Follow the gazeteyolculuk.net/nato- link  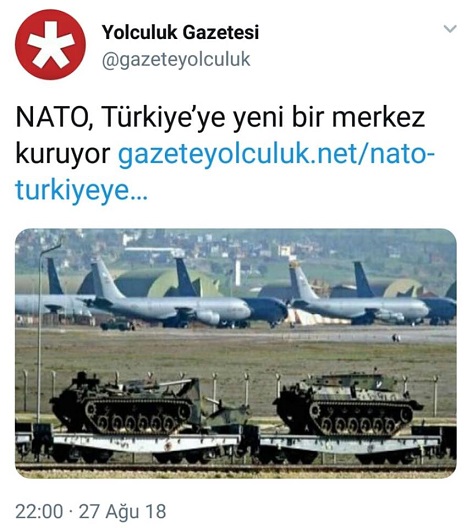276,154
